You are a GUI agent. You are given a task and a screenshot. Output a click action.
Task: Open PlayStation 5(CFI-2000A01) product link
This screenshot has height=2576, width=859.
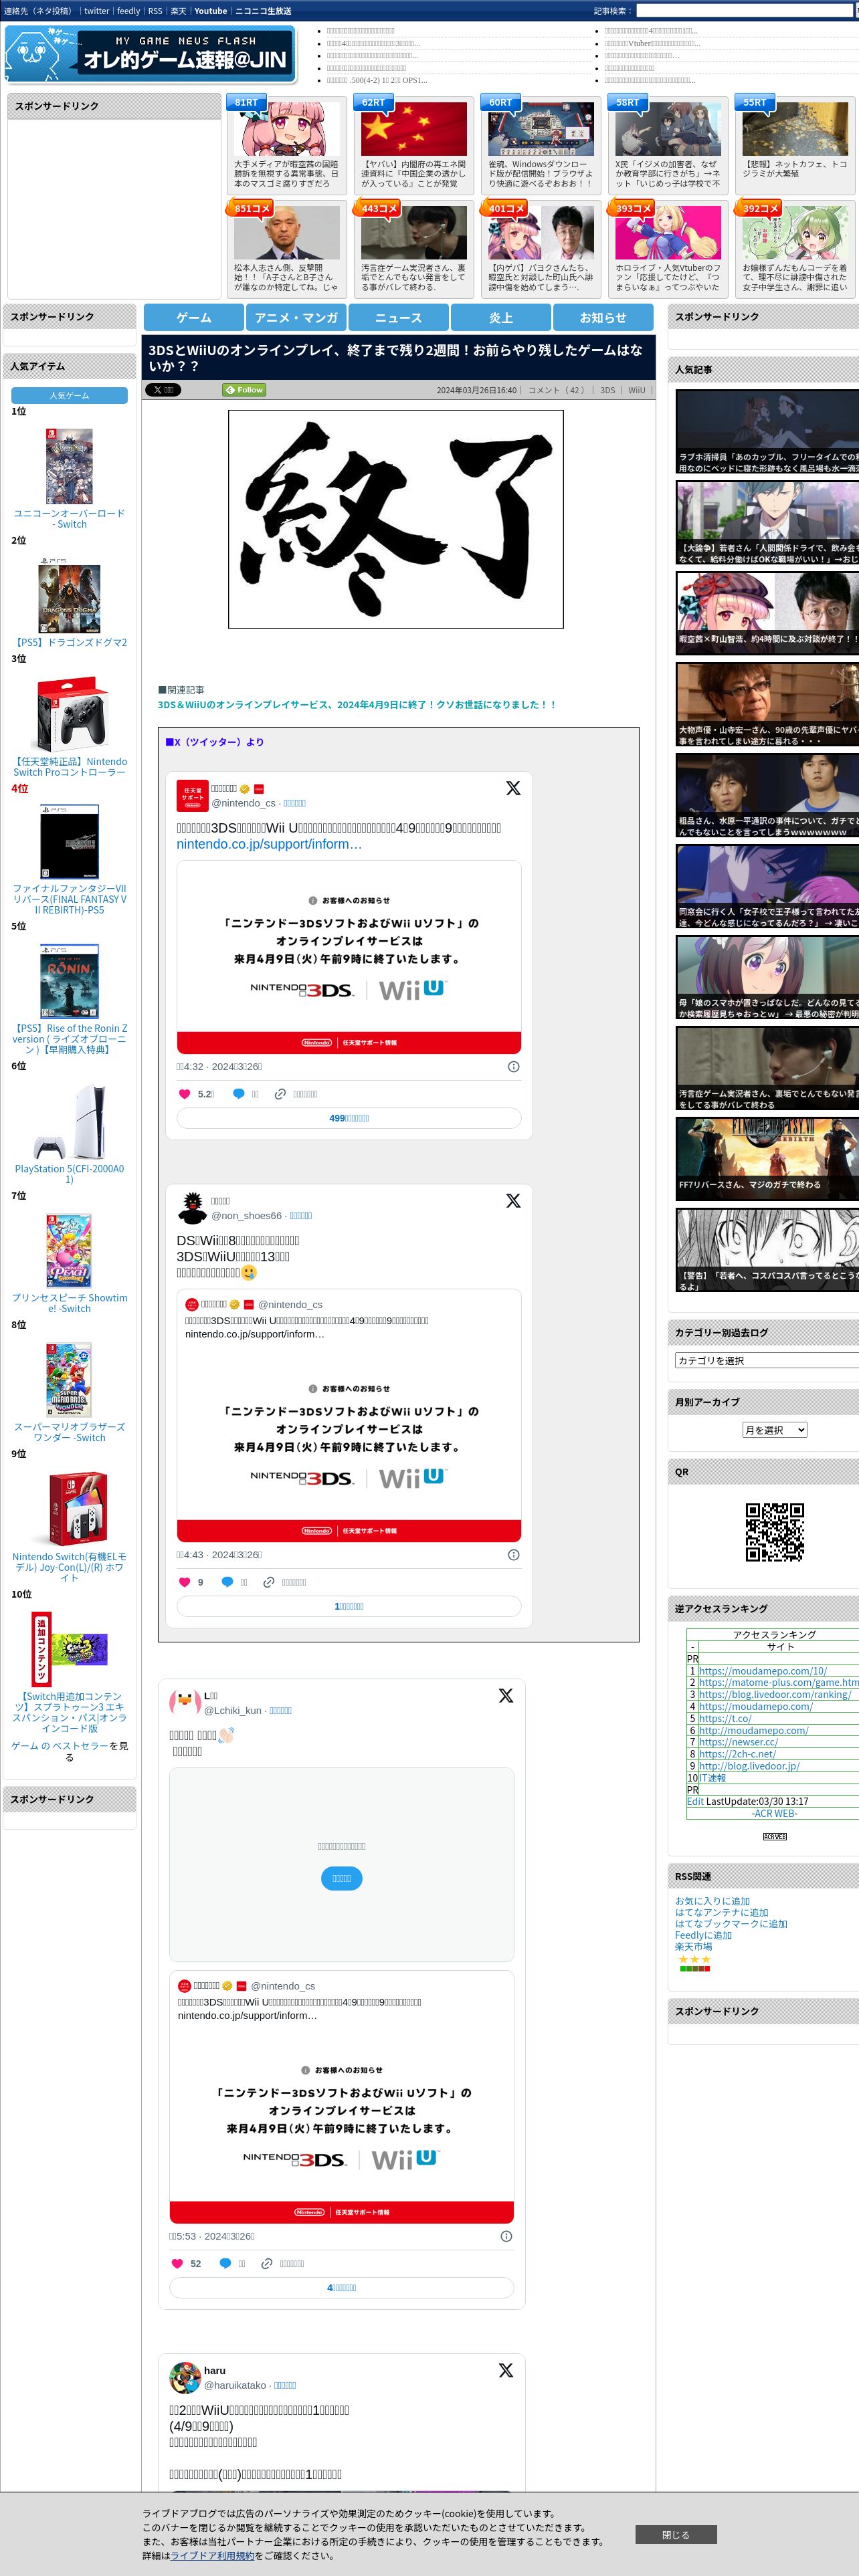point(69,1174)
